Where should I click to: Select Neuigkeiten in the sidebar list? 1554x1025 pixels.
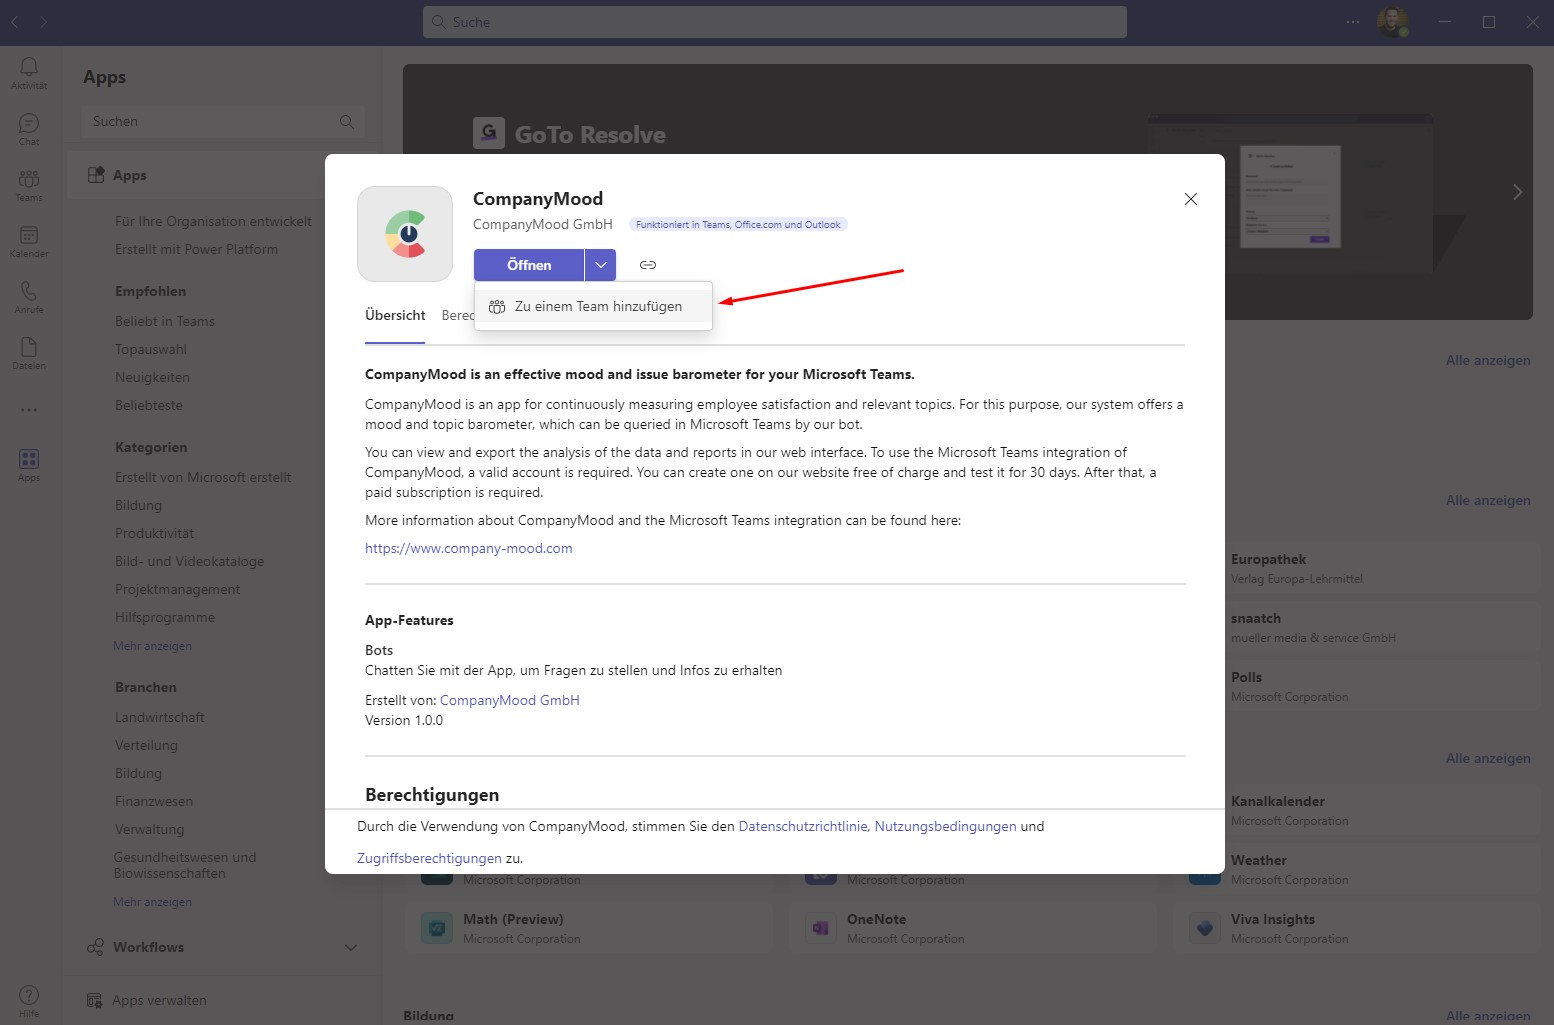[x=152, y=377]
